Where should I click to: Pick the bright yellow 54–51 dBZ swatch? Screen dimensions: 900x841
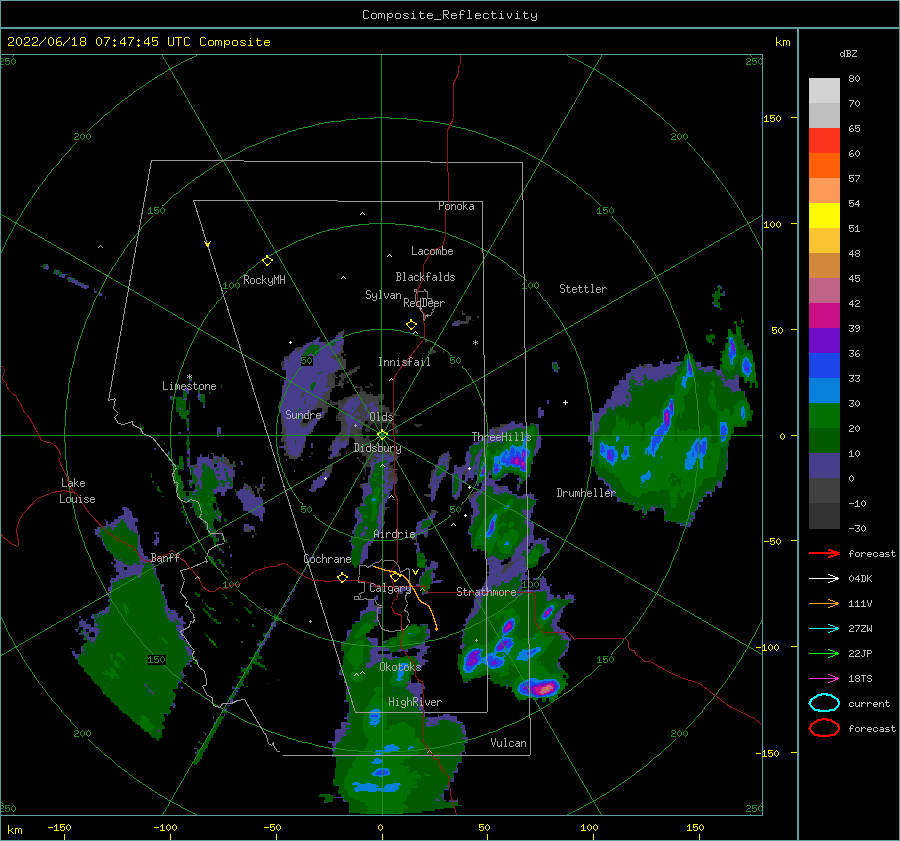[824, 216]
